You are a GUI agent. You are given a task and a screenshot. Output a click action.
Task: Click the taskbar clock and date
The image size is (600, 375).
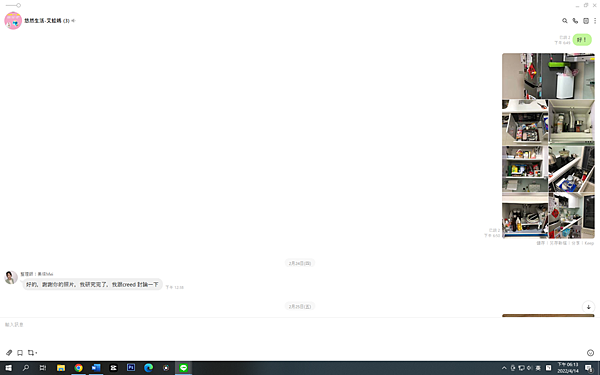(568, 368)
